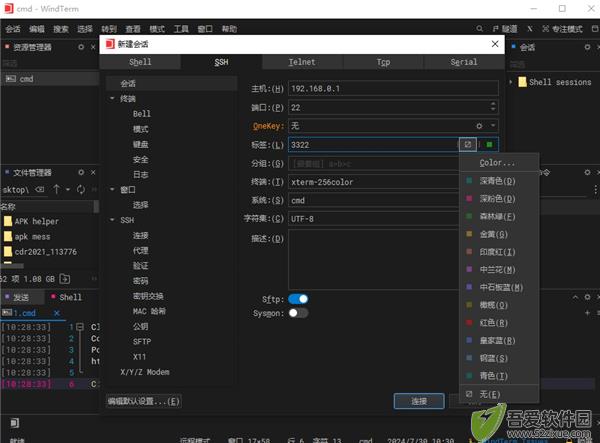Click the search magnifier icon in top bar
Screen dimensions: 600x443
tap(479, 29)
